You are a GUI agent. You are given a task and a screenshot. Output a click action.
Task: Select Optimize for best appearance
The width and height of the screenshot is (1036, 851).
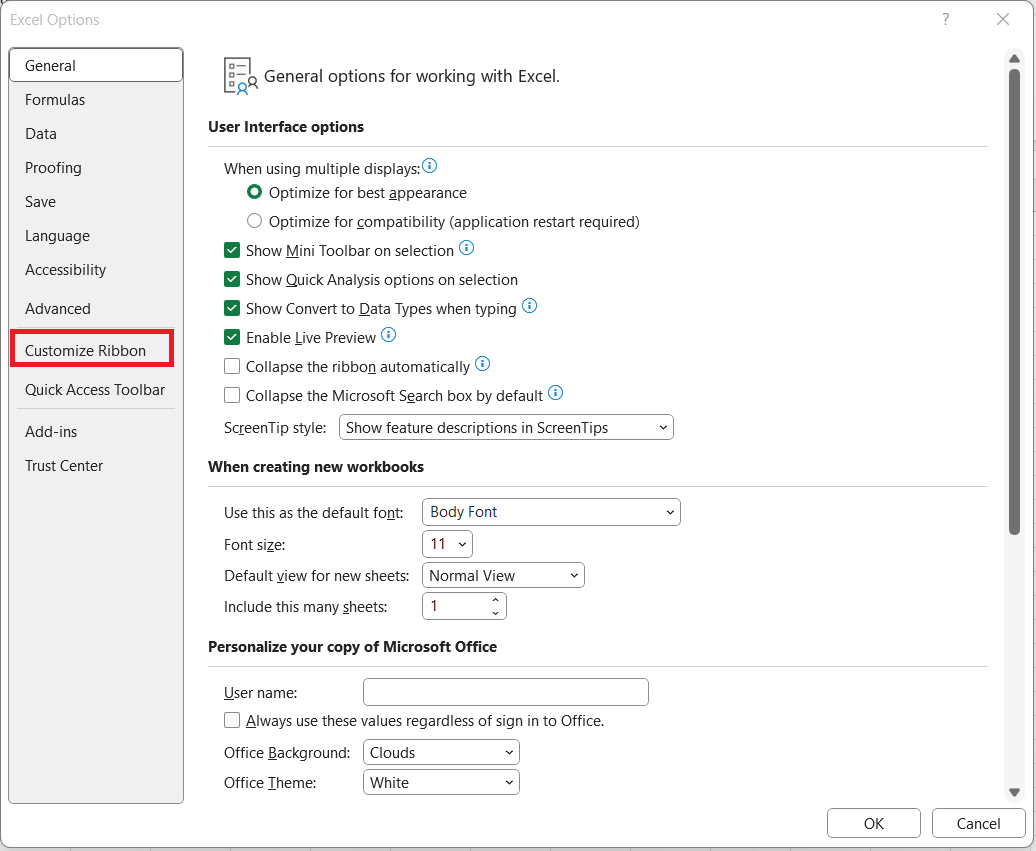click(254, 192)
